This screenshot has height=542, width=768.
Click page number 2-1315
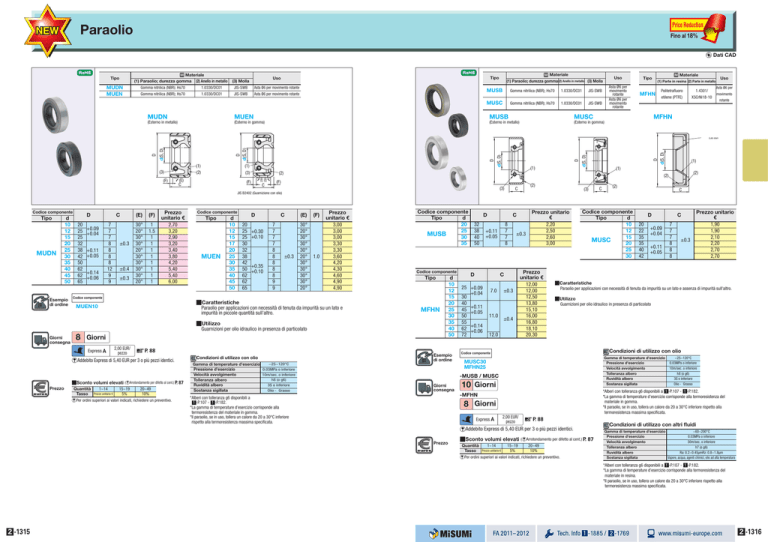(18, 532)
